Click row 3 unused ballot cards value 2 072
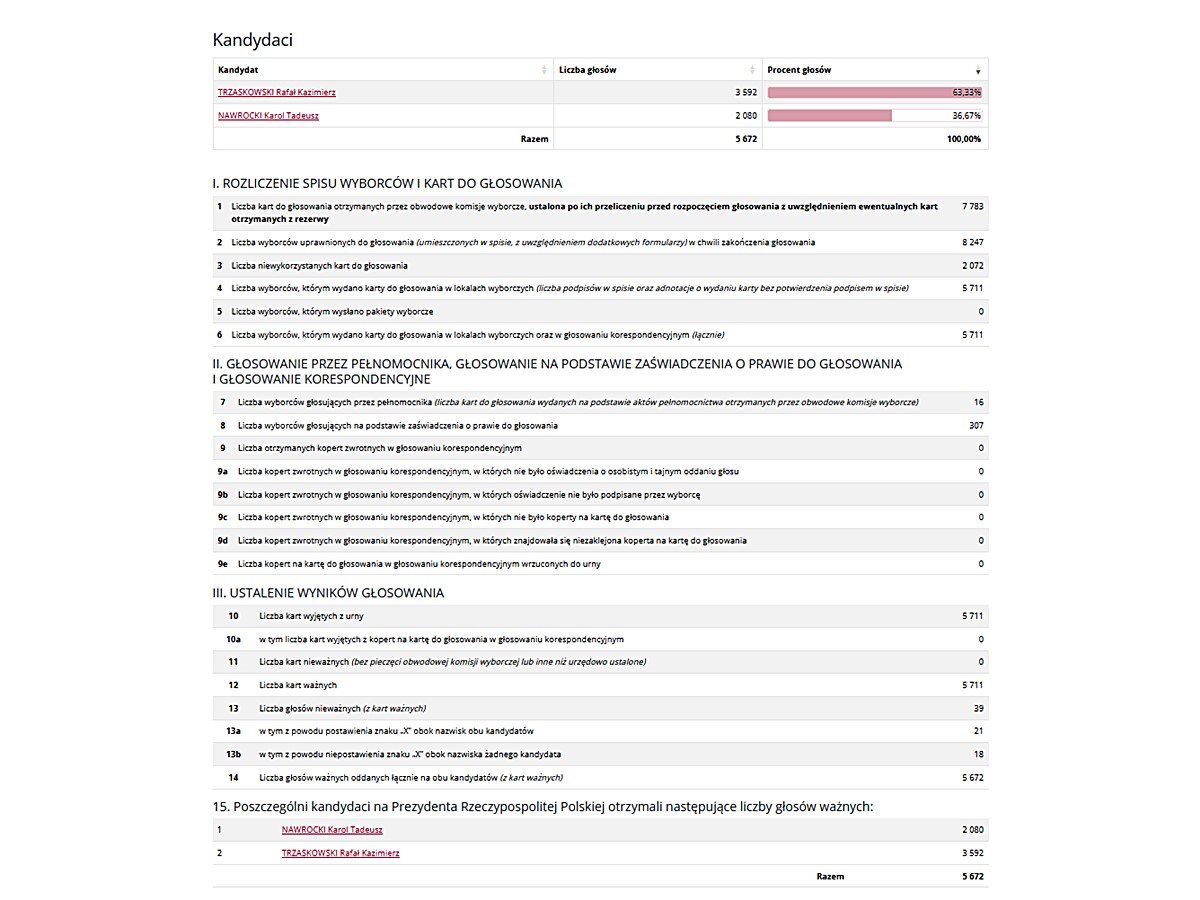This screenshot has width=1200, height=900. pyautogui.click(x=972, y=266)
